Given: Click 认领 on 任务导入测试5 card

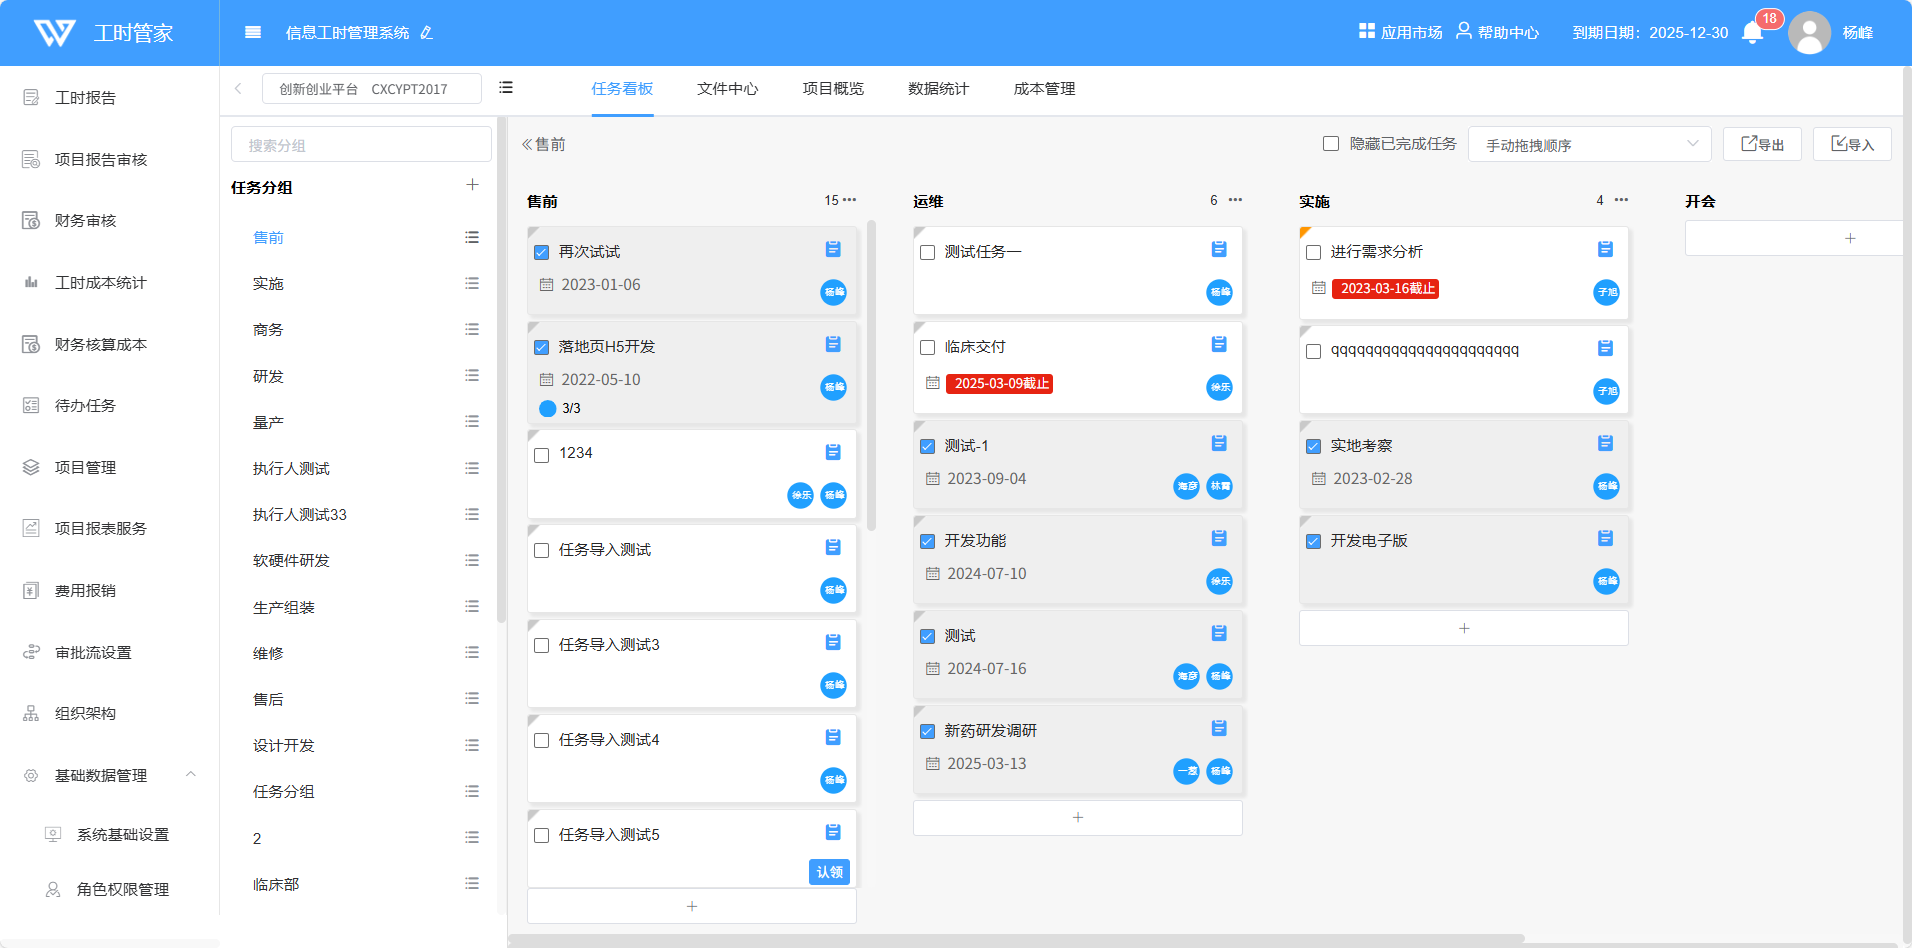Looking at the screenshot, I should coord(829,872).
